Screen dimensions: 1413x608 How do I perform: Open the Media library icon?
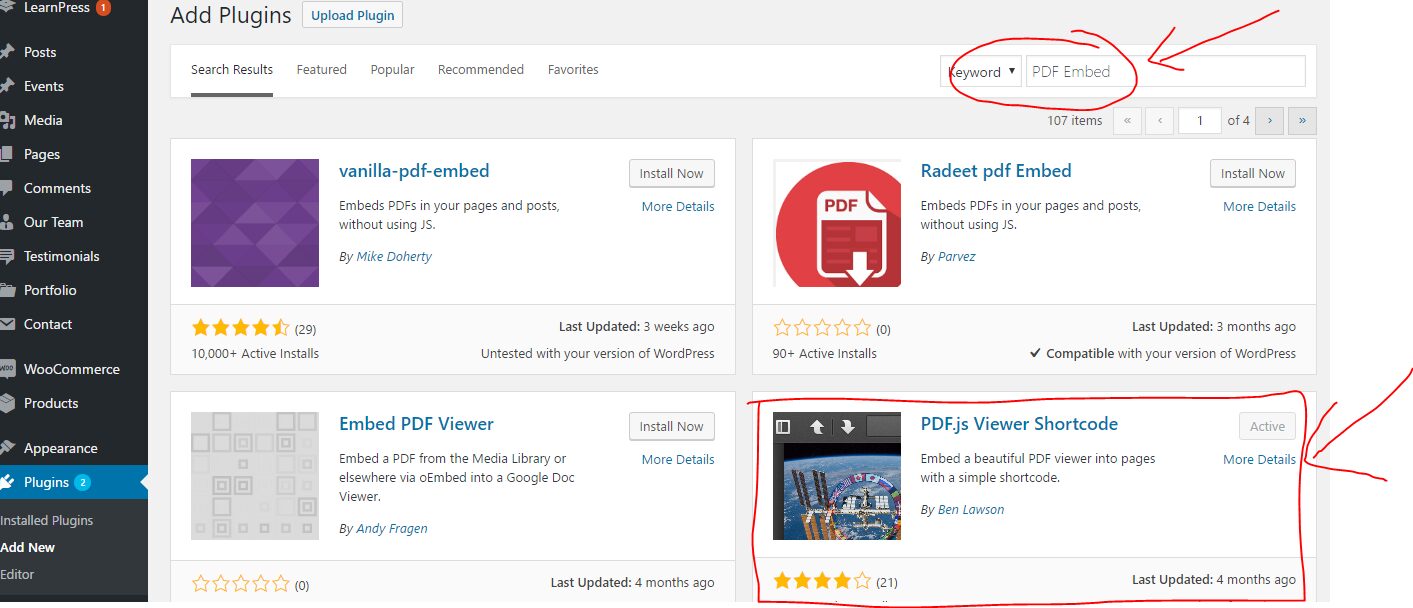click(6, 120)
